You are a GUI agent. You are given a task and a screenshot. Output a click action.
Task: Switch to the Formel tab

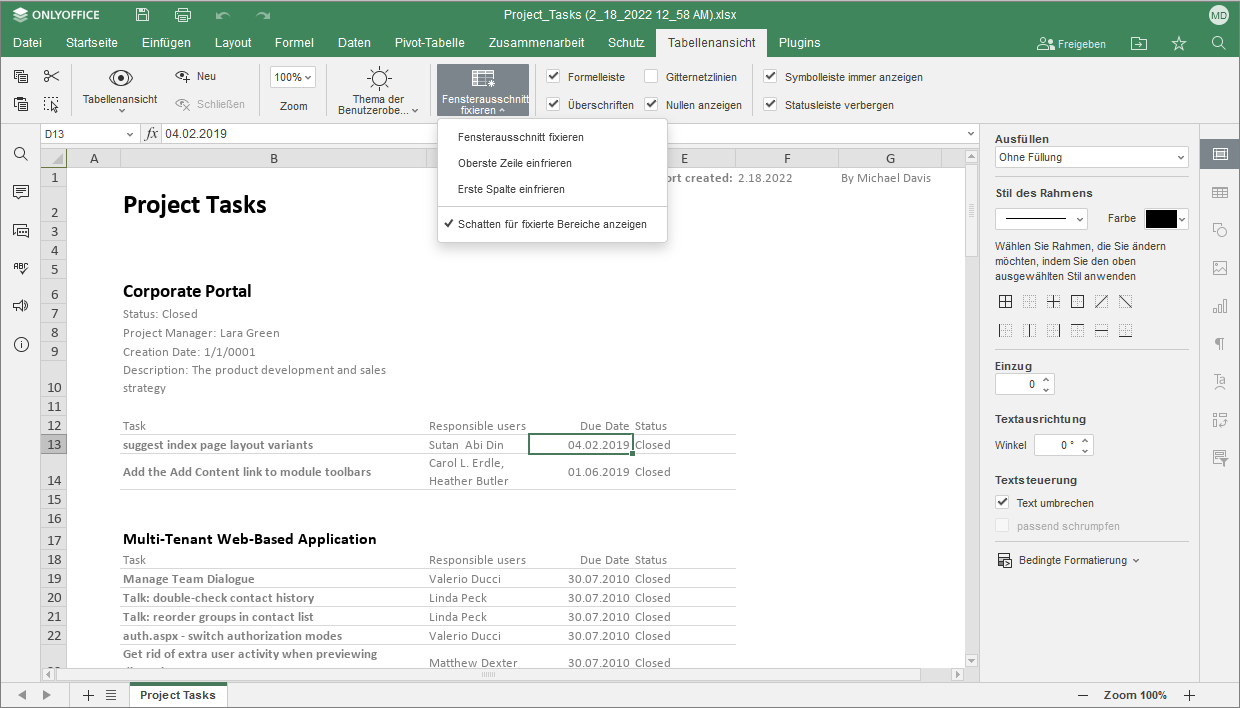click(294, 43)
